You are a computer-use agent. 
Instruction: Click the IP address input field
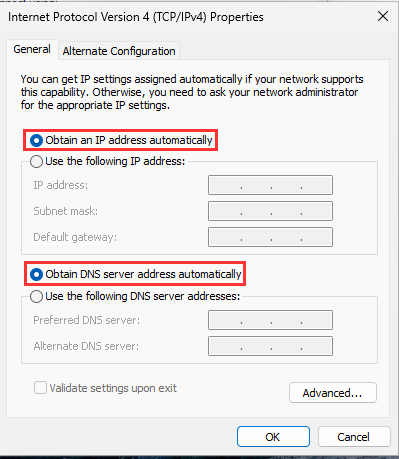coord(270,185)
